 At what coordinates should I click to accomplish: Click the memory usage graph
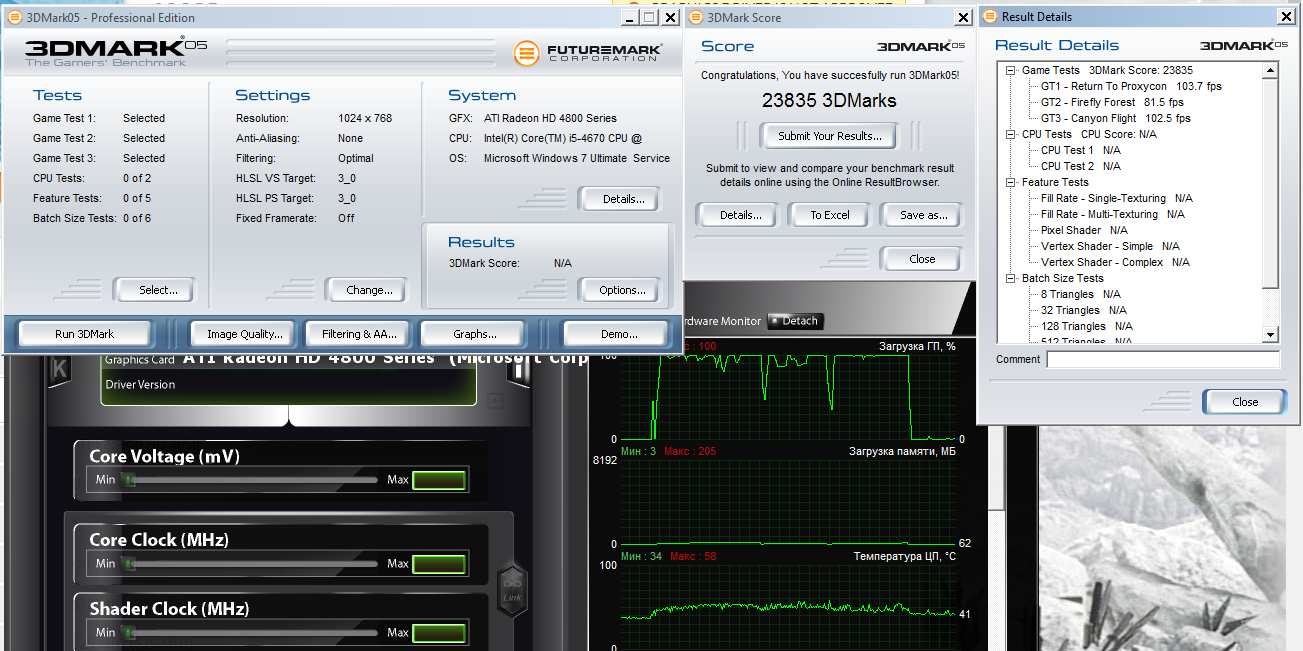pos(788,502)
